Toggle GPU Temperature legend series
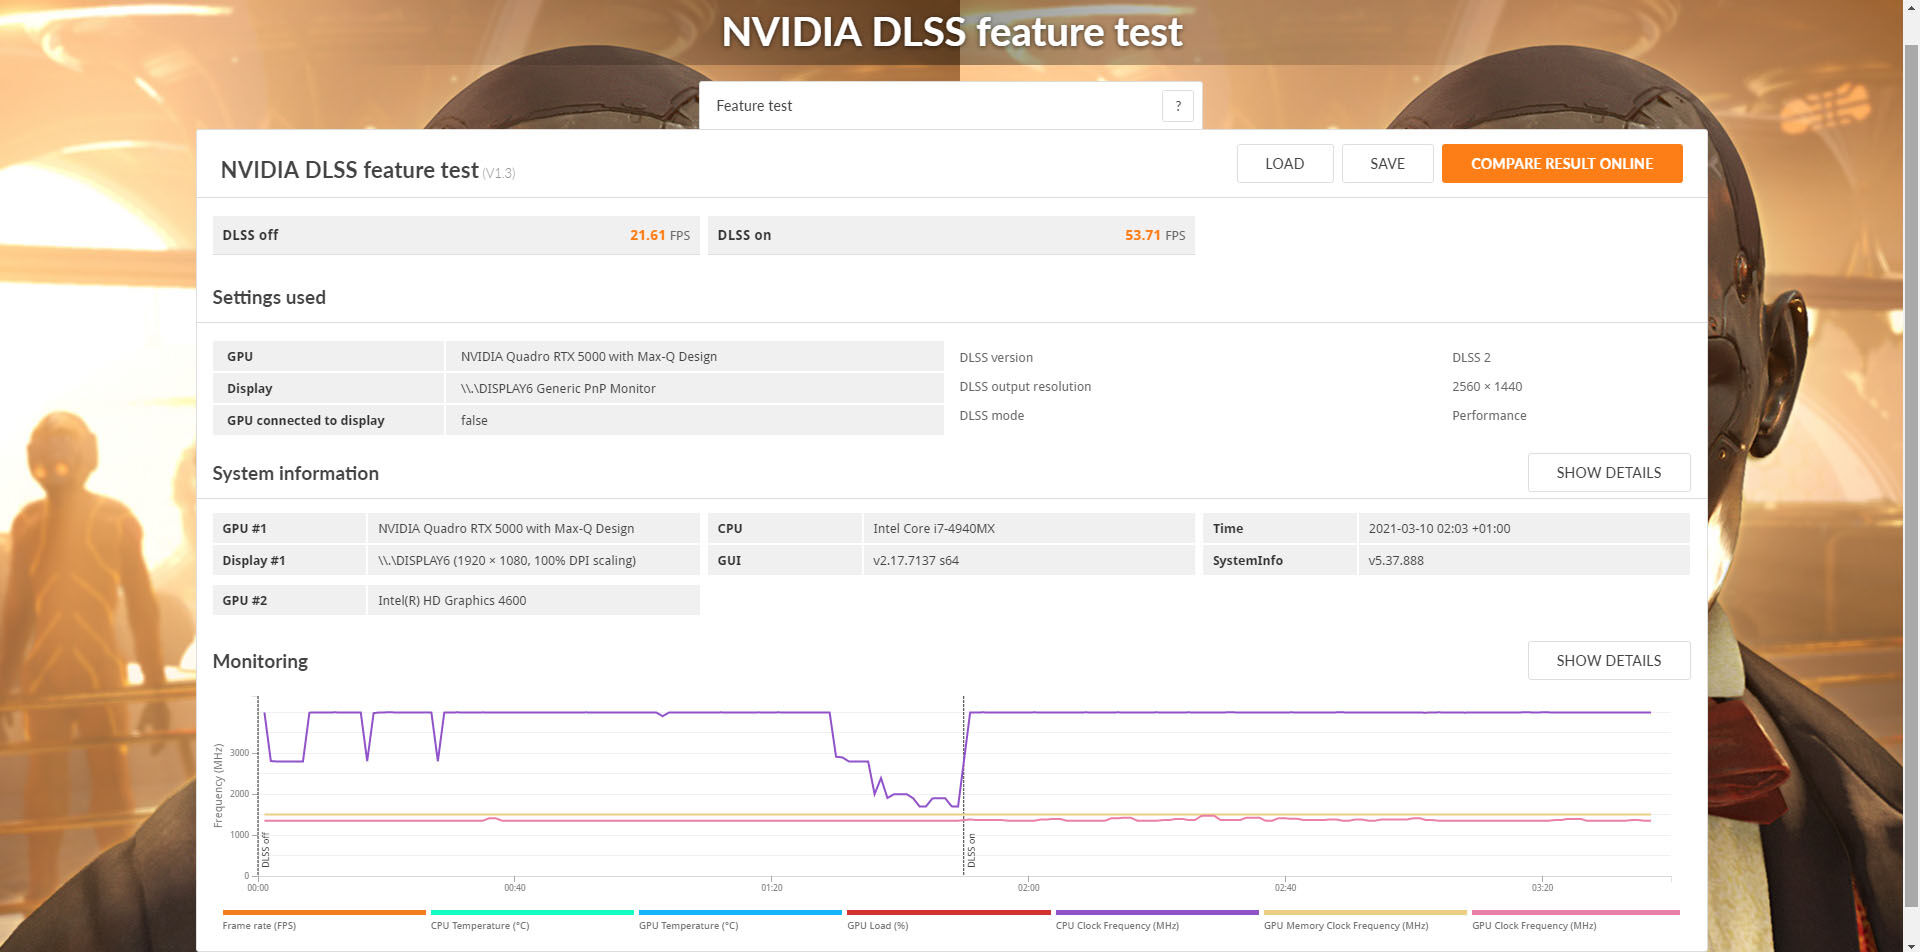 tap(740, 920)
